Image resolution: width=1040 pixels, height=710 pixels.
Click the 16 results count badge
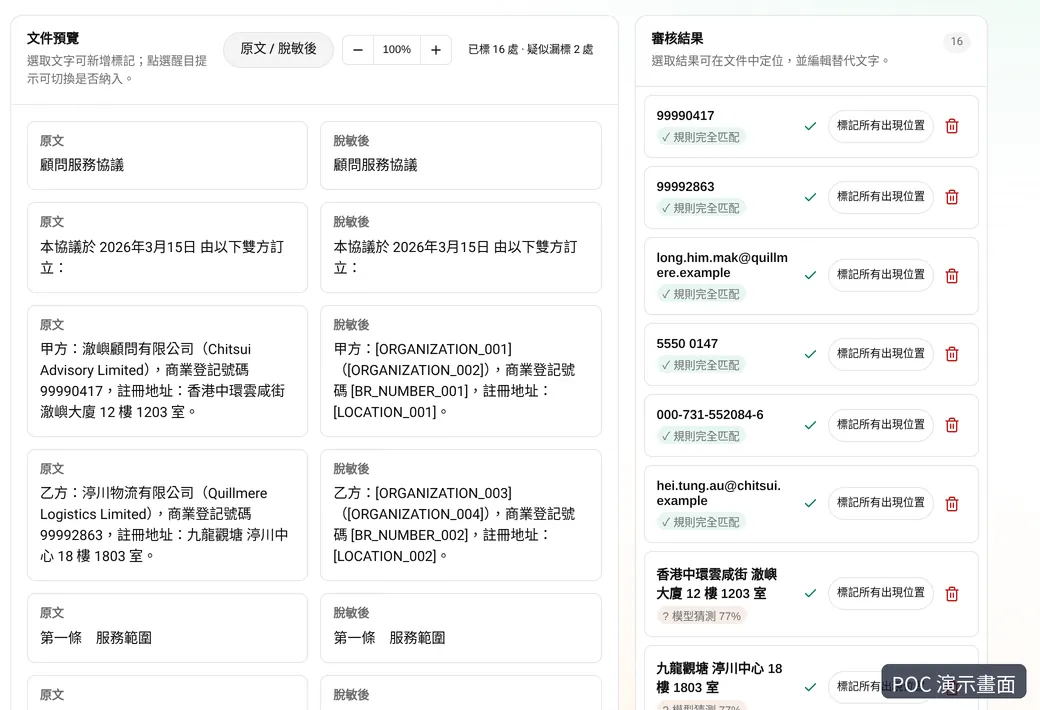pos(956,42)
